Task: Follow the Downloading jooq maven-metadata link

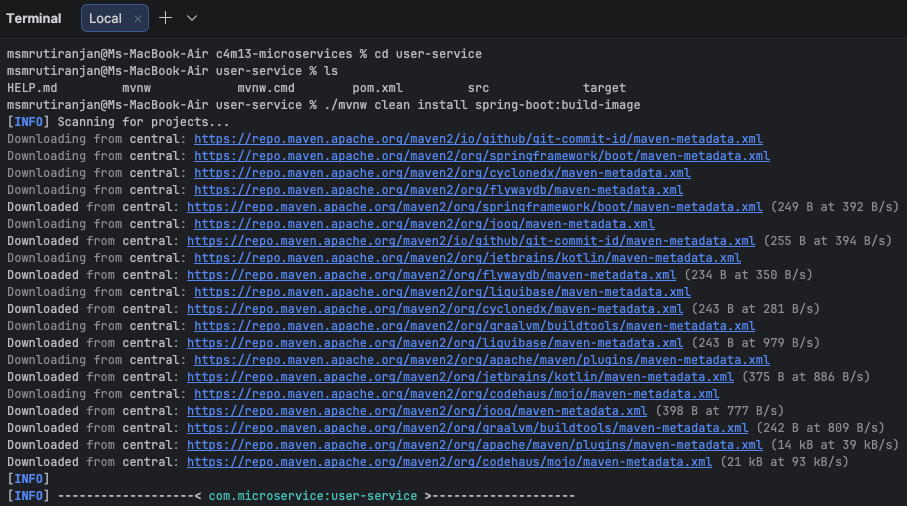Action: click(424, 224)
